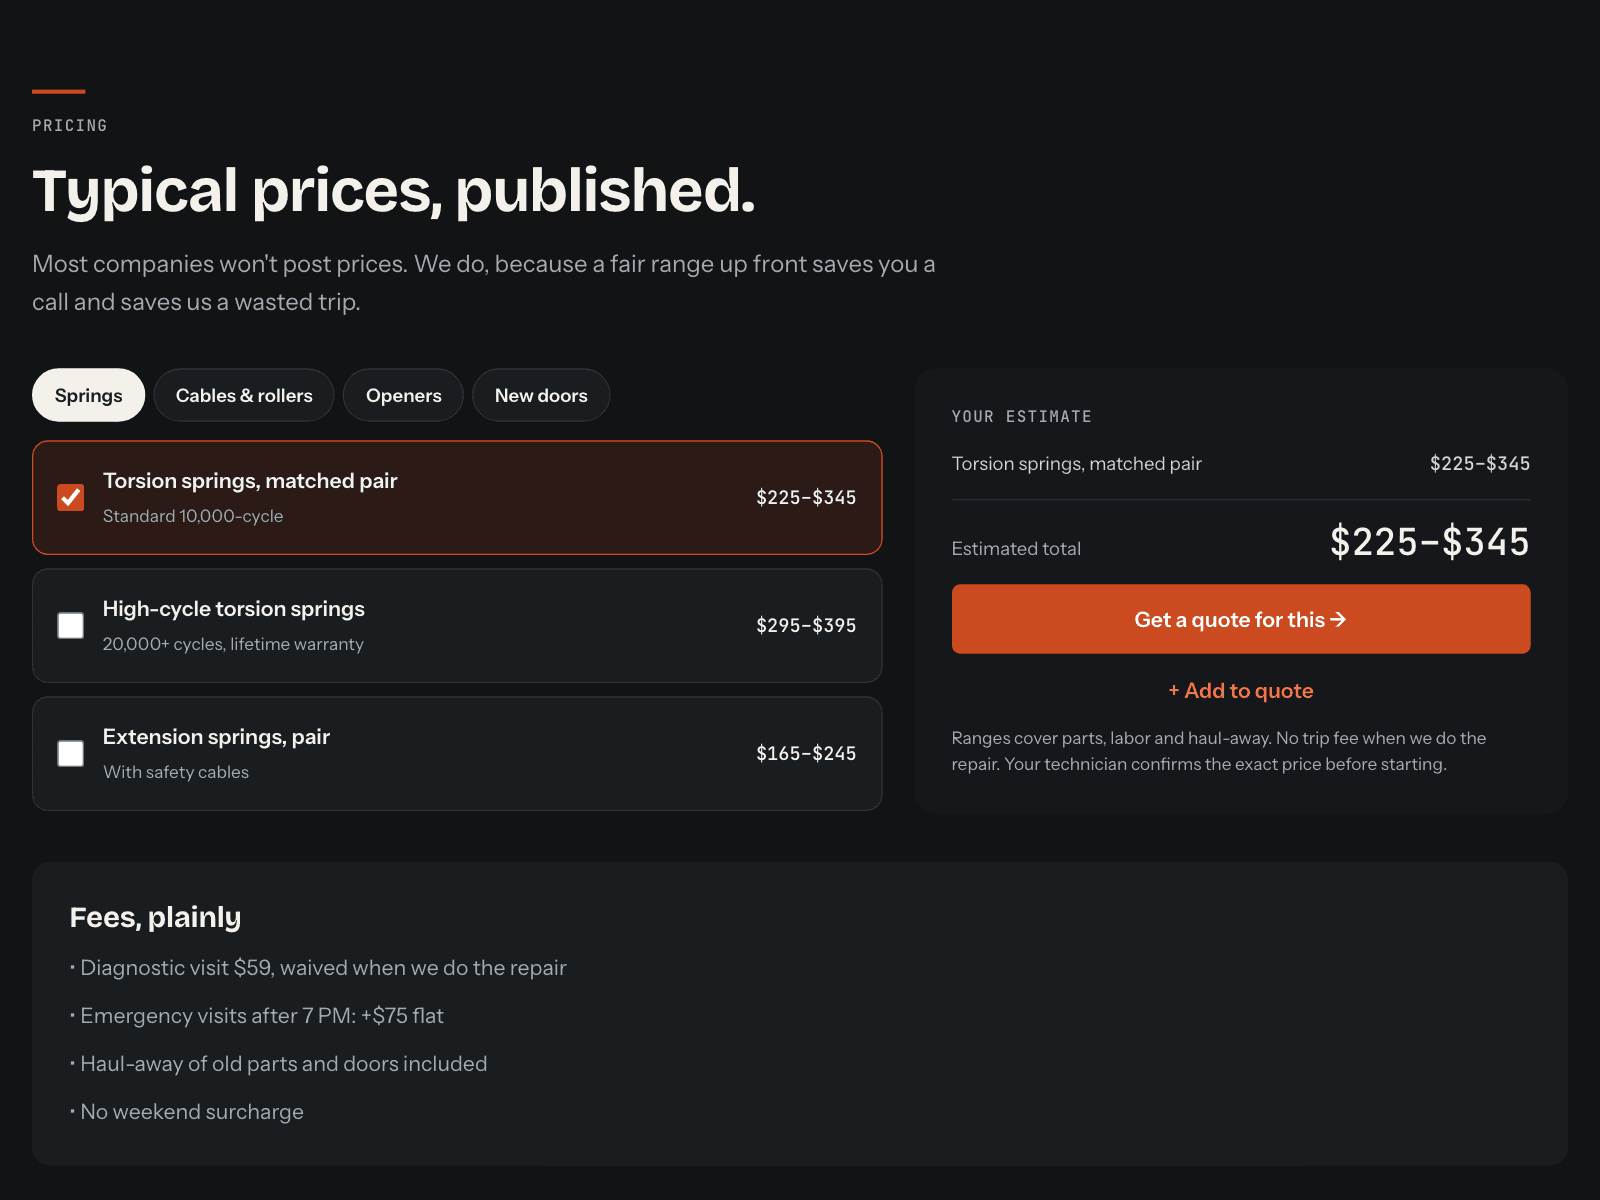Click the Get a quote for this button
This screenshot has height=1200, width=1600.
tap(1241, 619)
